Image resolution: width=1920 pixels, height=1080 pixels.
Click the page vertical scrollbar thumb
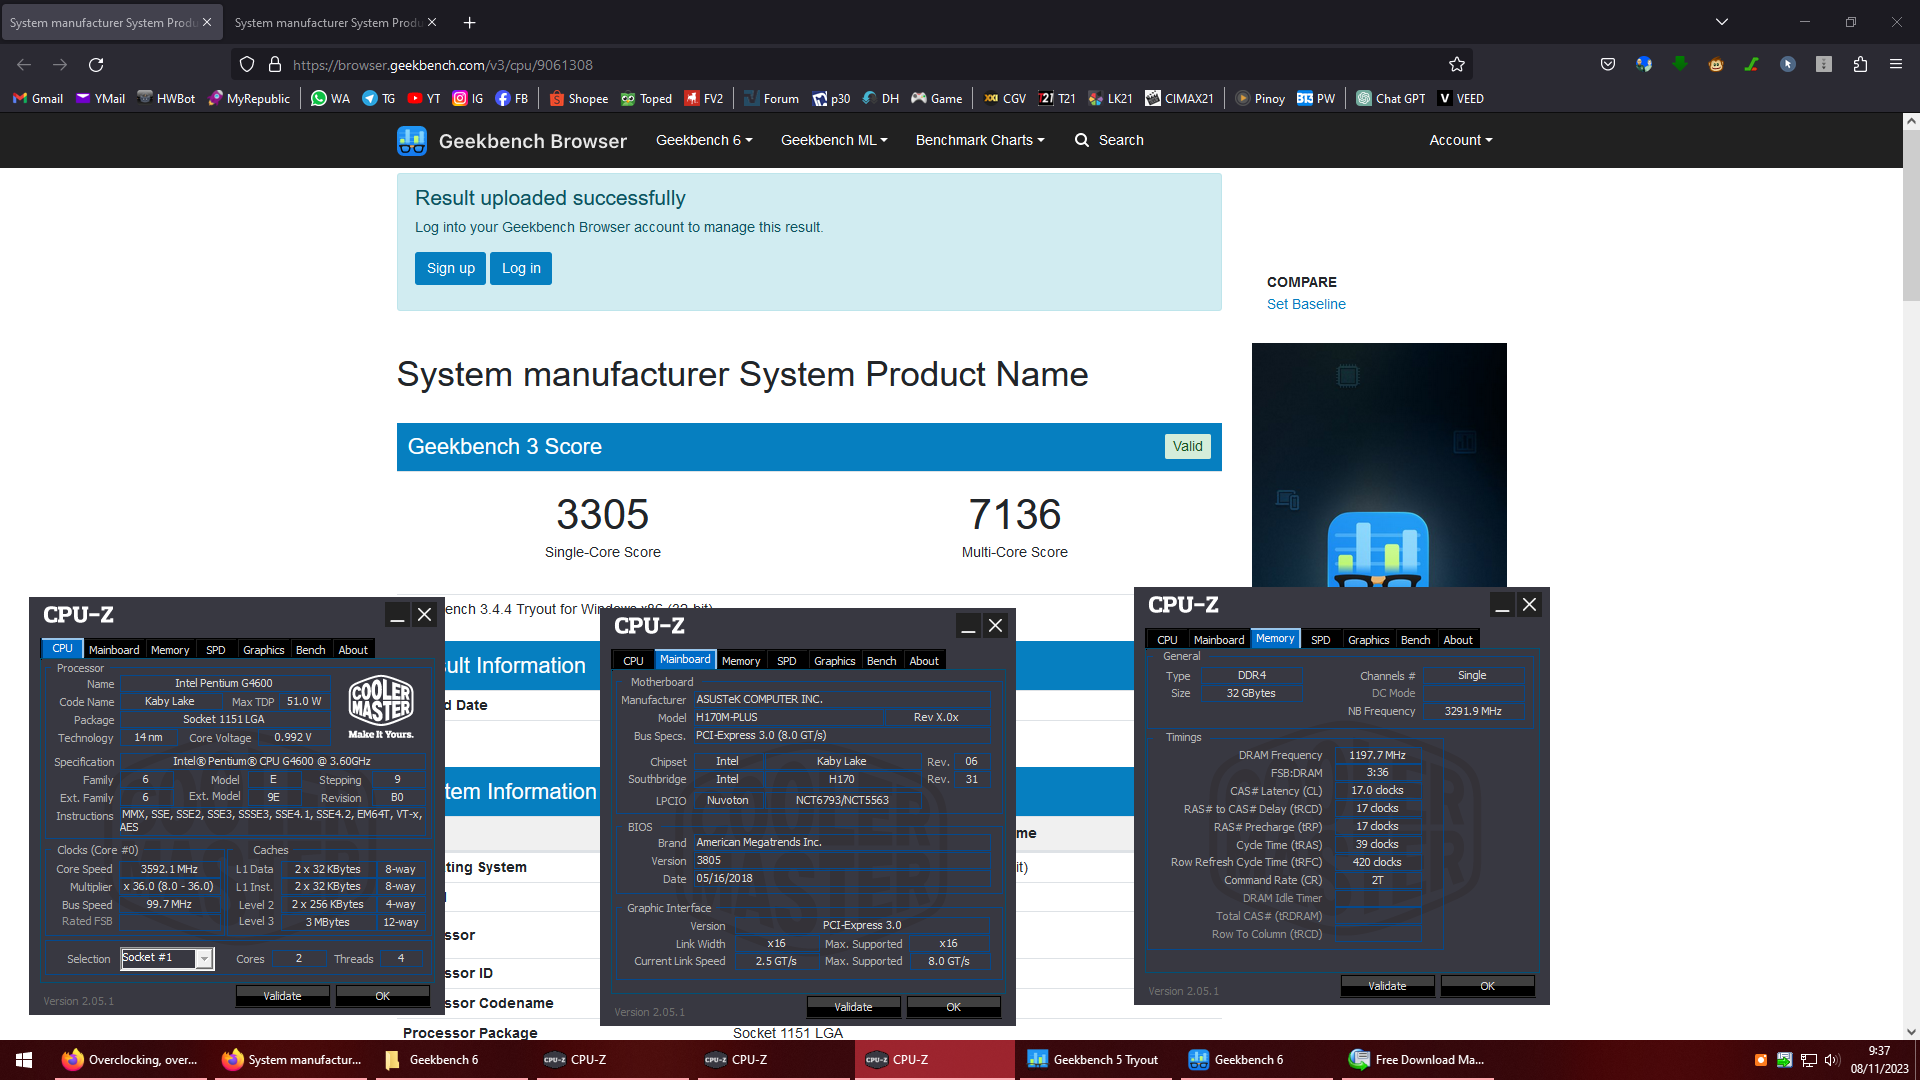(x=1910, y=215)
